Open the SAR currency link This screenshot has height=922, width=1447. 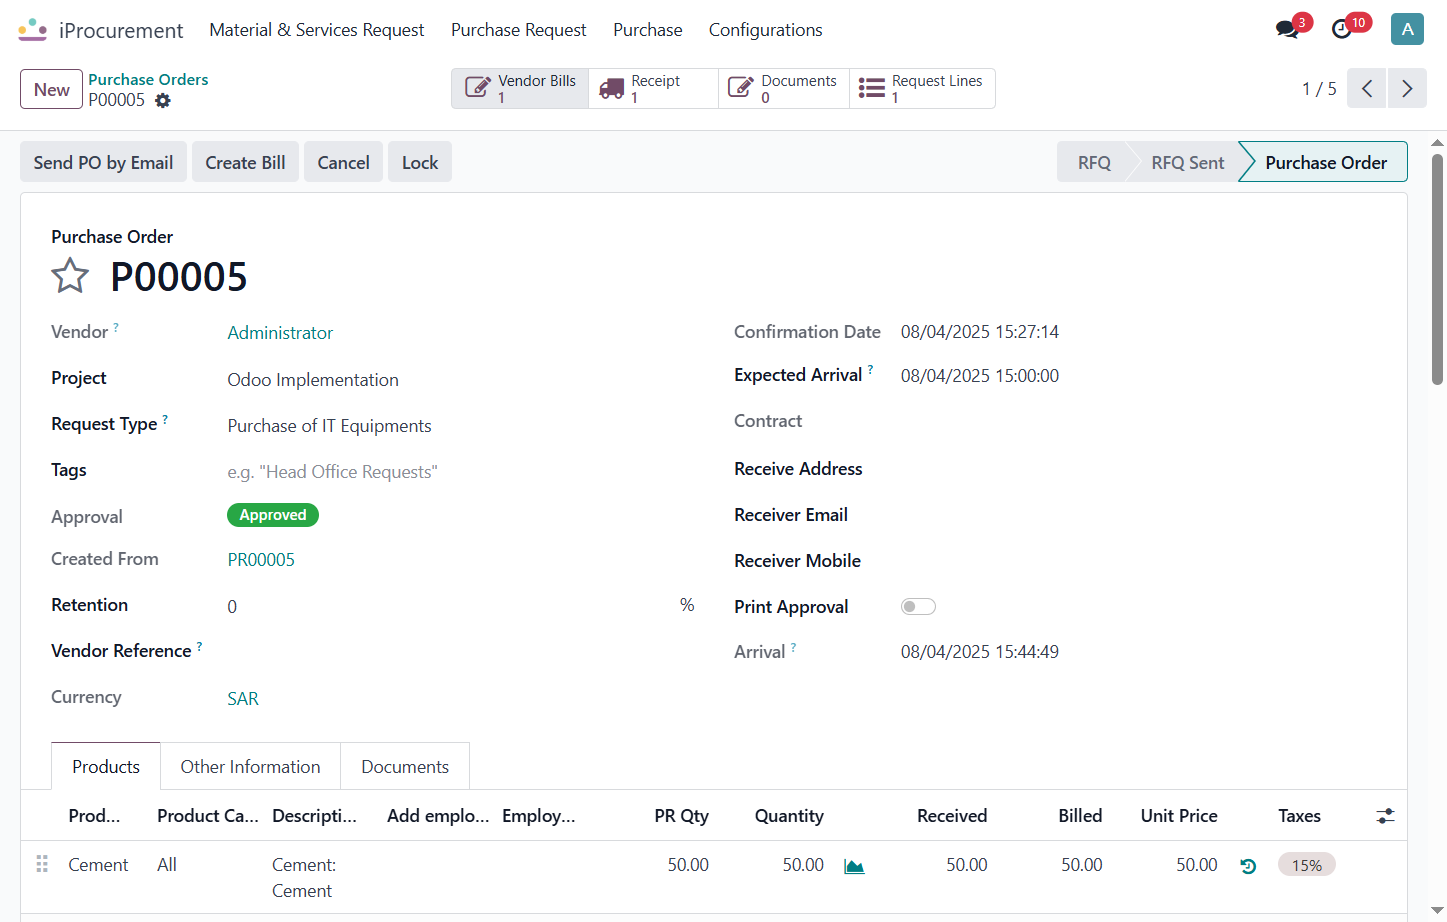243,699
